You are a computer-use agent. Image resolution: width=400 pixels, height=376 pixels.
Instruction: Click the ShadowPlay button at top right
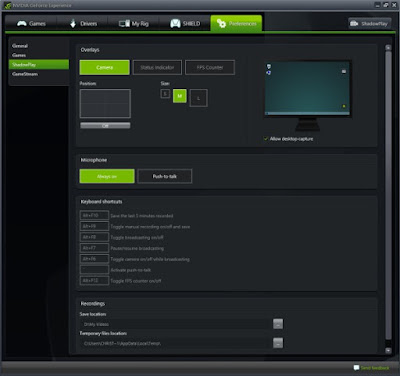(x=369, y=24)
